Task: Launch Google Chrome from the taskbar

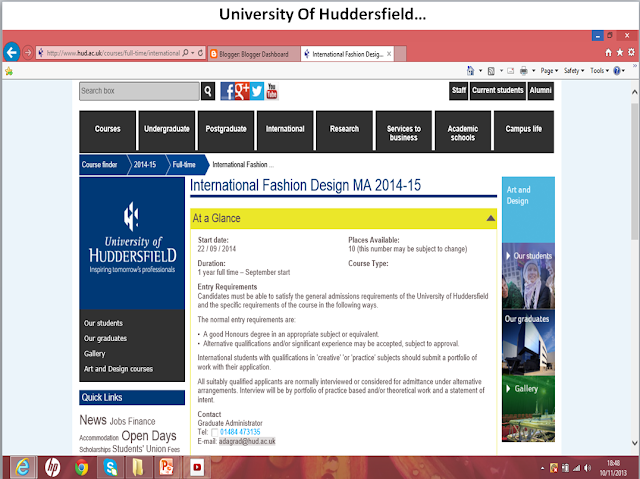Action: [81, 467]
